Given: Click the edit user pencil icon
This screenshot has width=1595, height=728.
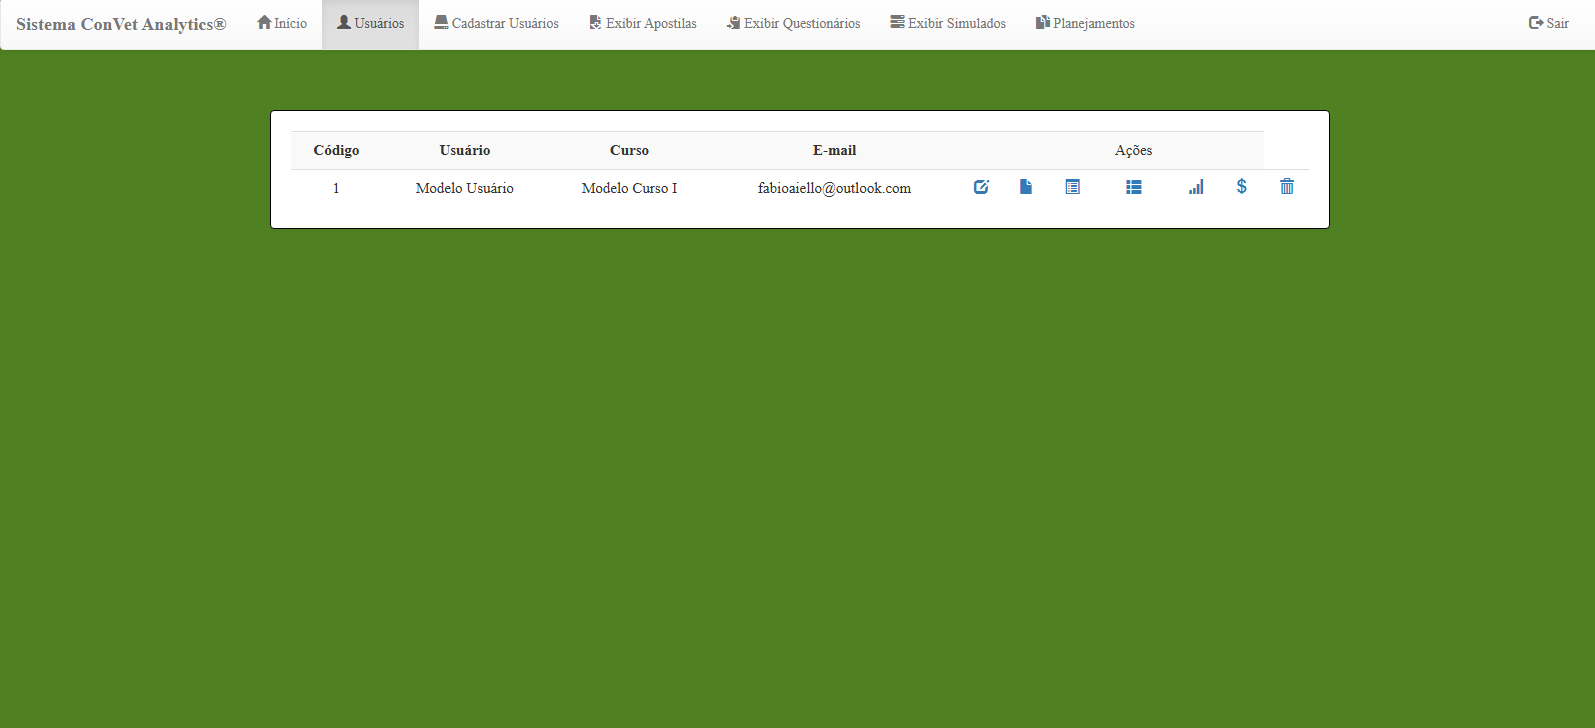Looking at the screenshot, I should pos(981,187).
